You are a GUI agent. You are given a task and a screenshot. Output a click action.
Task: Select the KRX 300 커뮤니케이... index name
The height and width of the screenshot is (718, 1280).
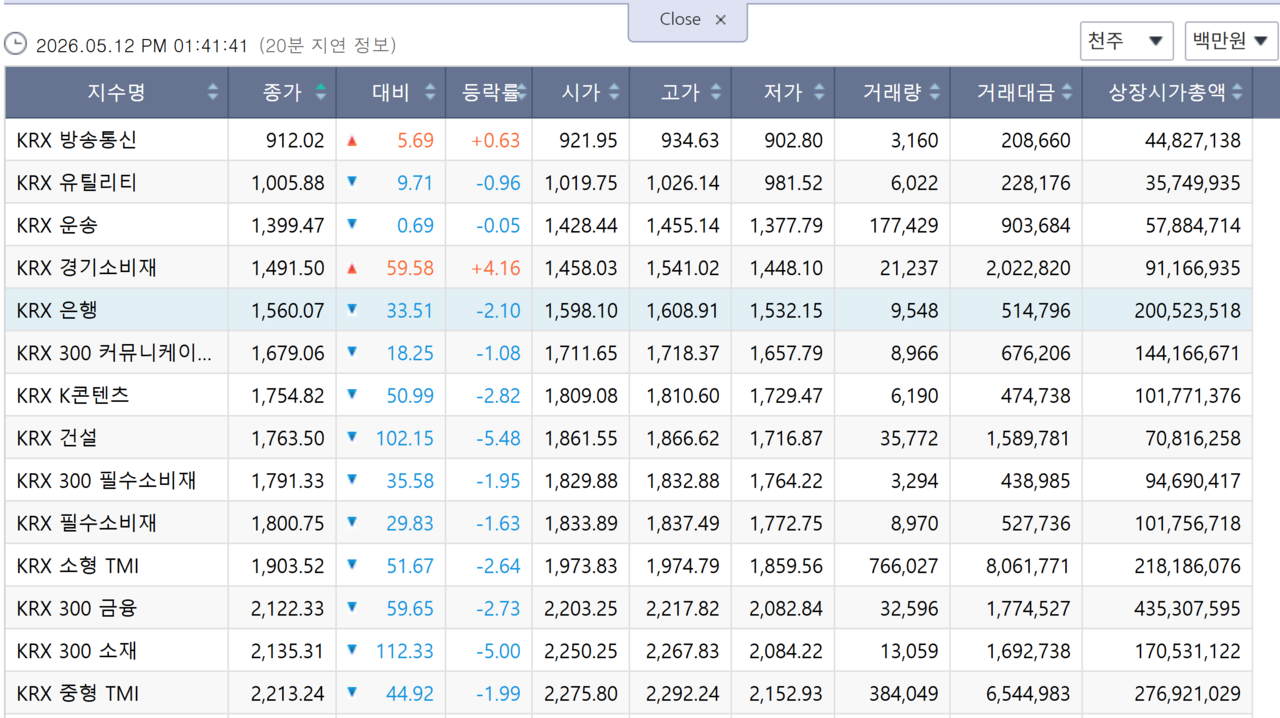pos(114,353)
